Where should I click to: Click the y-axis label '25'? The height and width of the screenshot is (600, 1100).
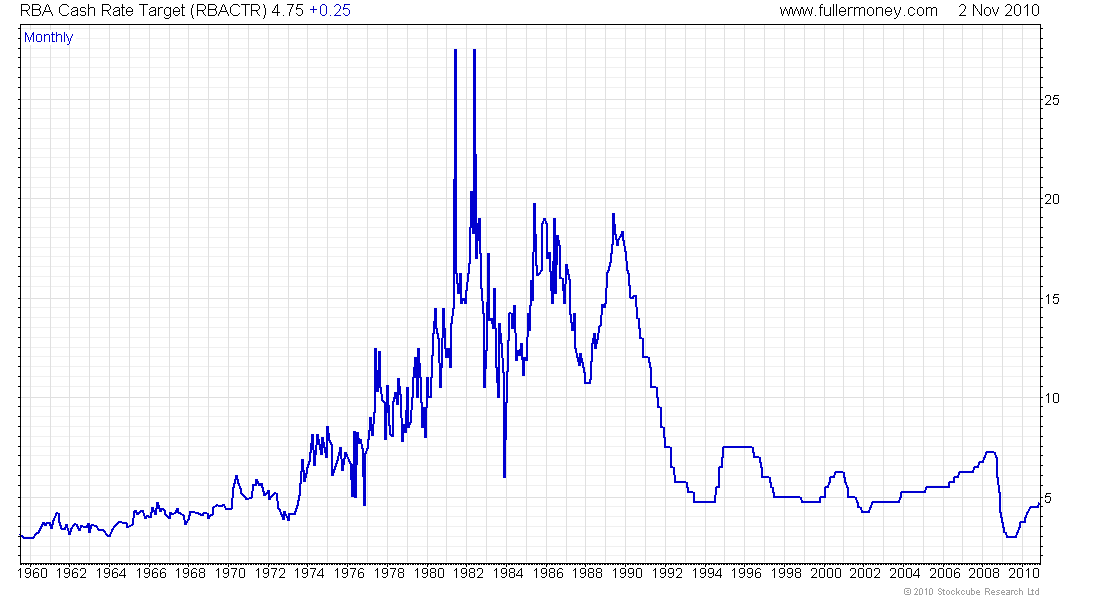click(x=1052, y=100)
